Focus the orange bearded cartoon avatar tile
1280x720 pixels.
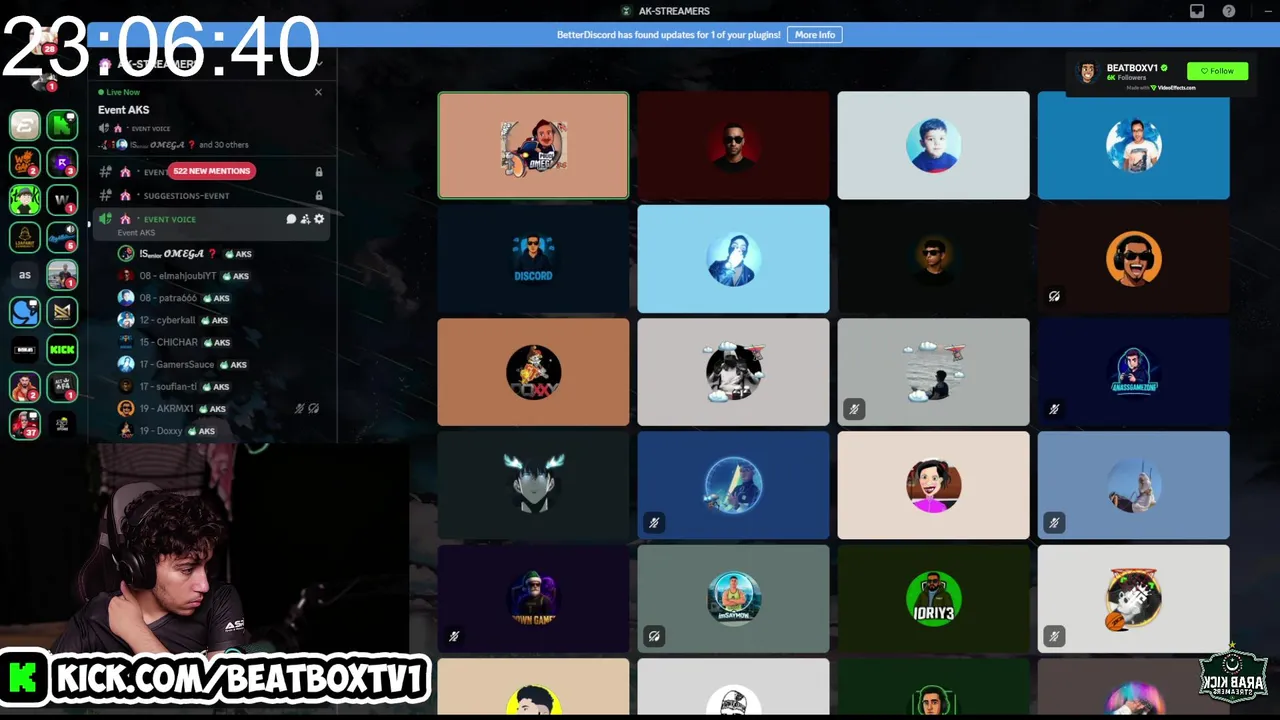(x=1133, y=259)
